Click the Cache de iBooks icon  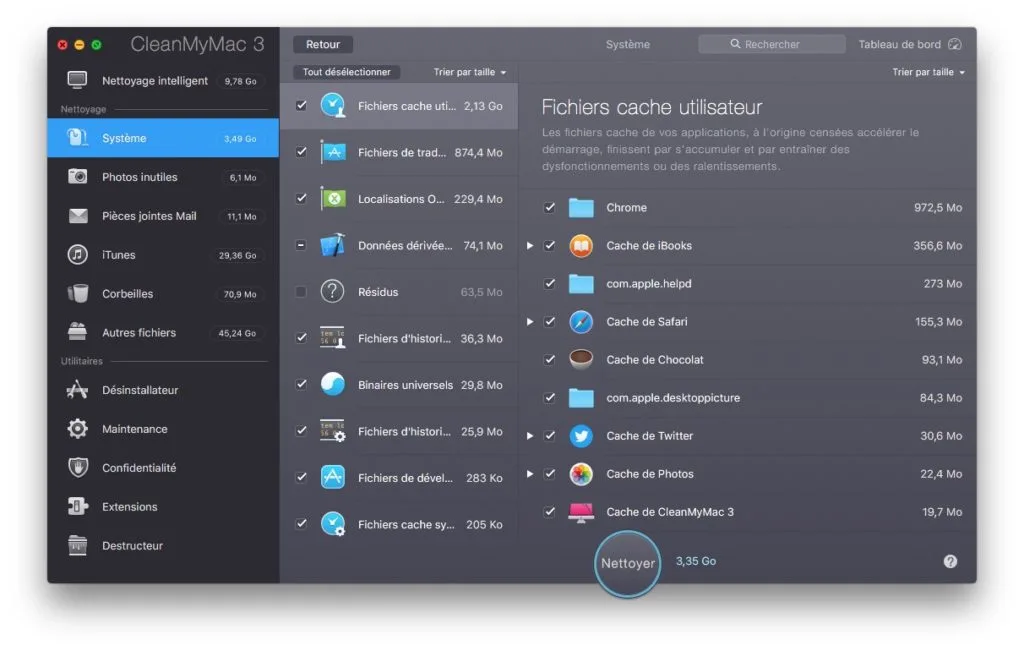[581, 246]
